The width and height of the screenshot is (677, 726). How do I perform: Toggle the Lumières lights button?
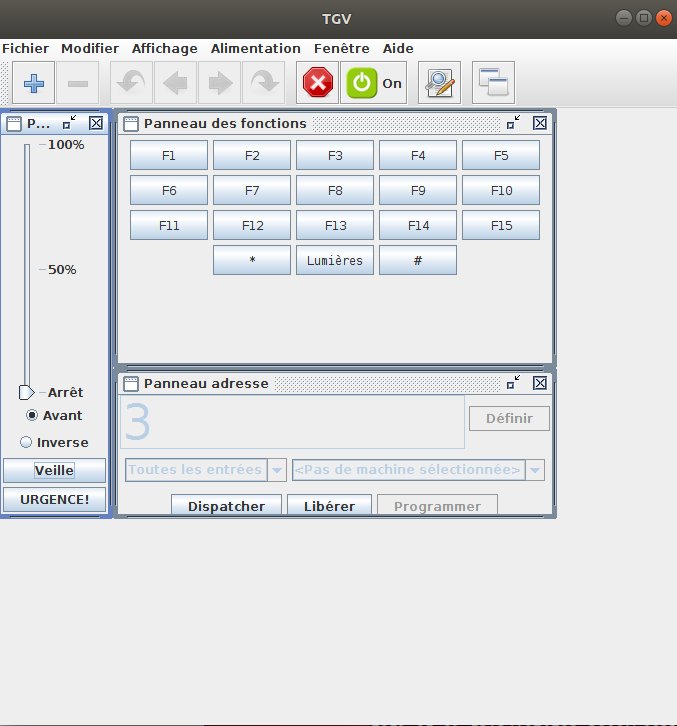click(x=335, y=260)
